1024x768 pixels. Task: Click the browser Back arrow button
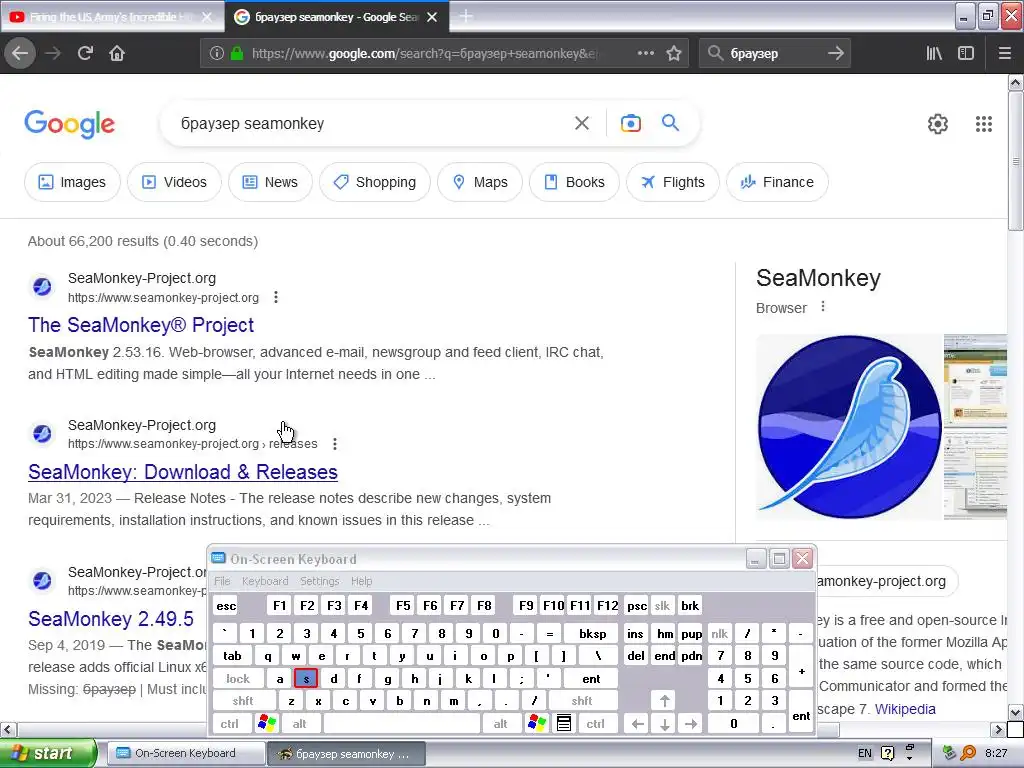pyautogui.click(x=20, y=53)
